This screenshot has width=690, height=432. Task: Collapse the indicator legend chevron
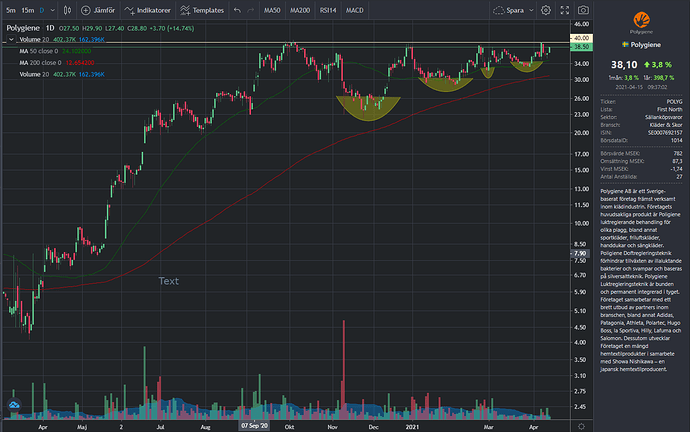11,40
